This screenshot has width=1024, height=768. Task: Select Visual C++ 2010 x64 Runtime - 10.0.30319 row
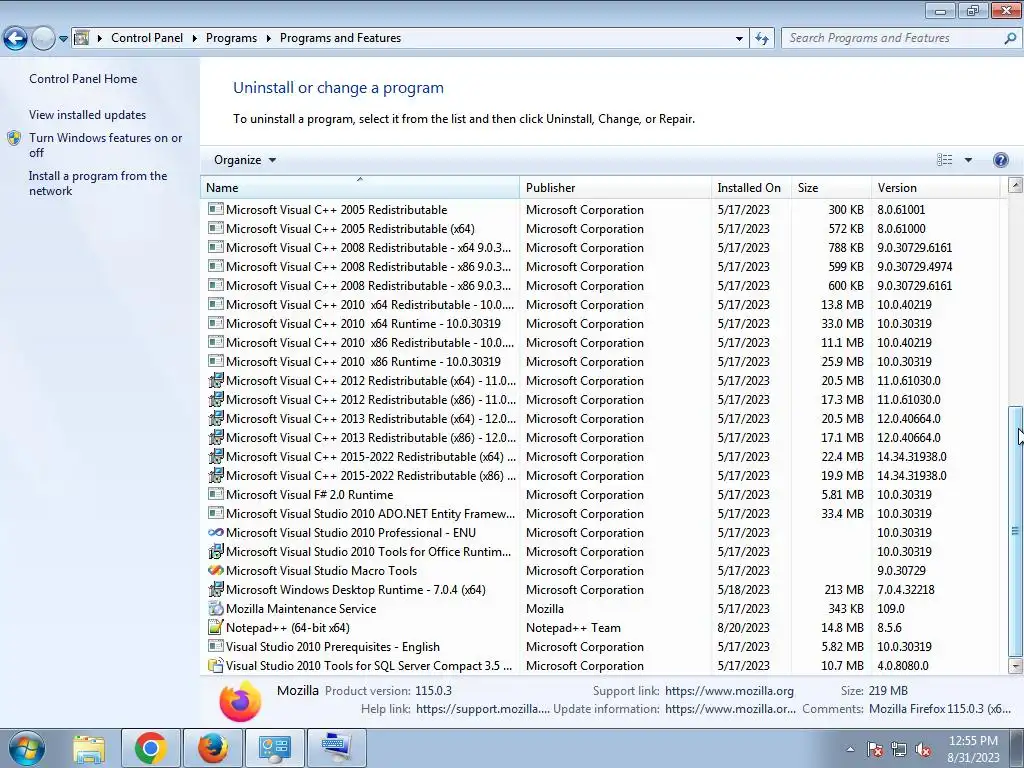[x=600, y=323]
